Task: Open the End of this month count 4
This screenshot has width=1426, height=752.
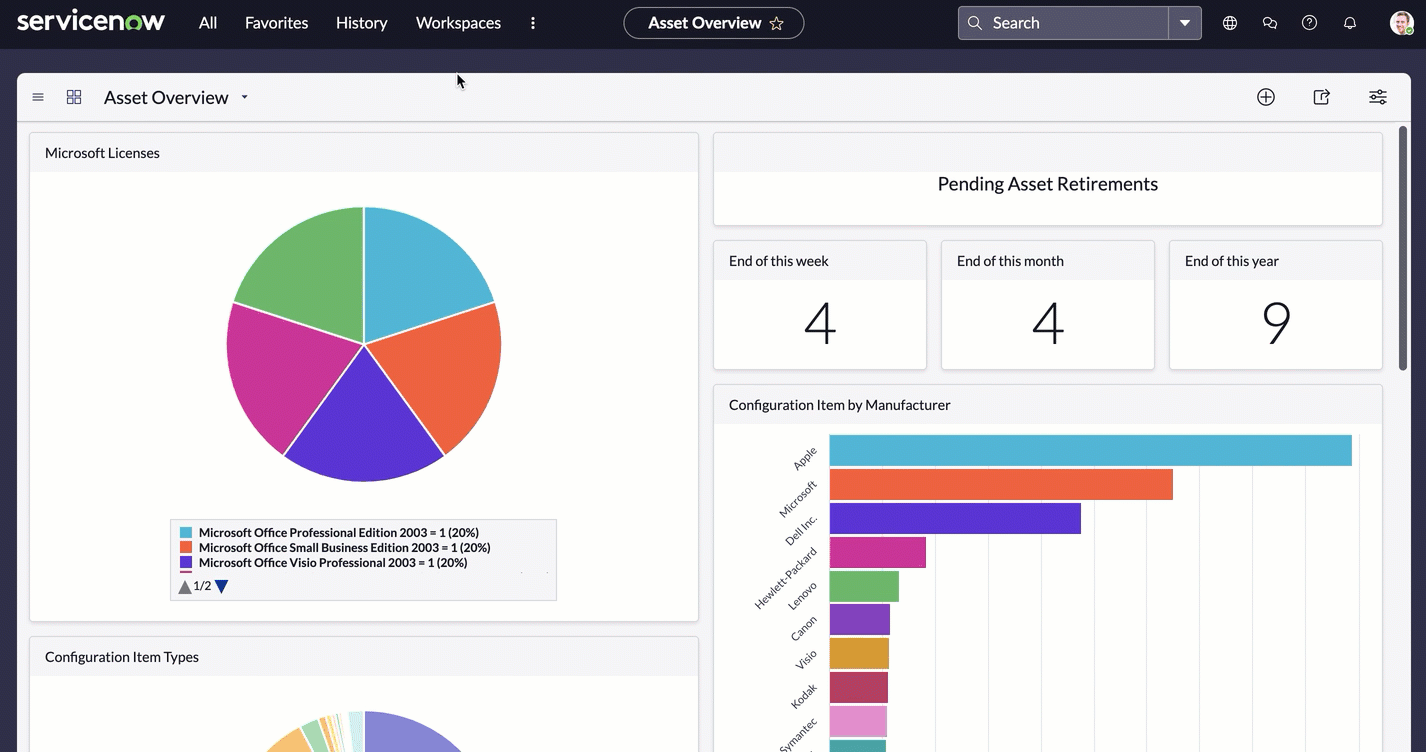Action: 1048,323
